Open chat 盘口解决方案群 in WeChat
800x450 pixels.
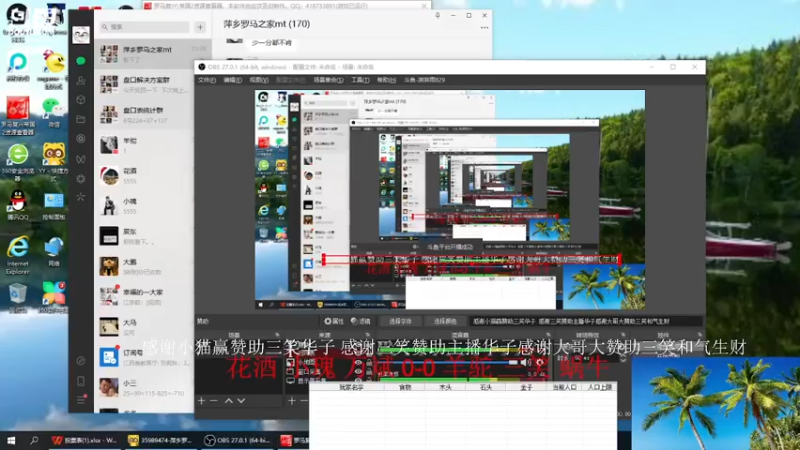pos(145,84)
